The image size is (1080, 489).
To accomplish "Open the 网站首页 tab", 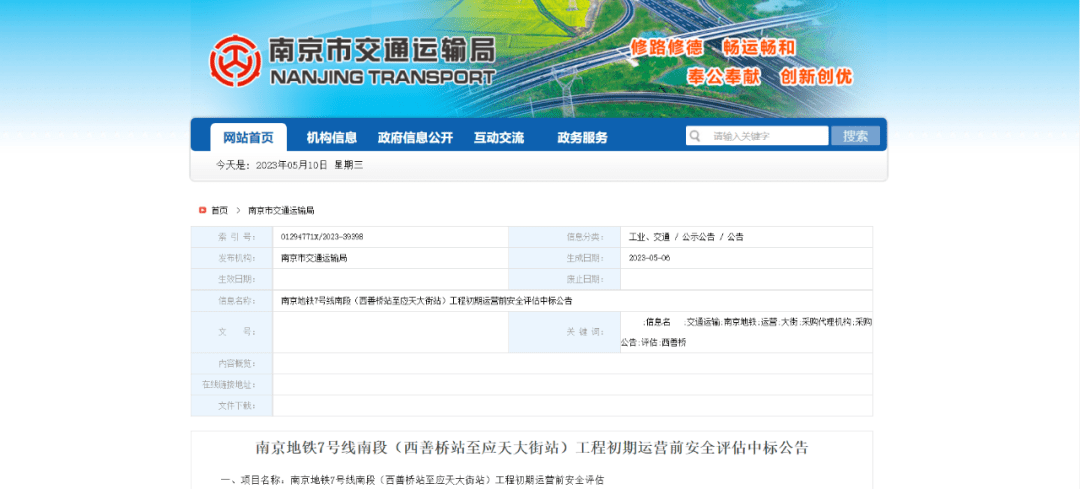I will [249, 137].
